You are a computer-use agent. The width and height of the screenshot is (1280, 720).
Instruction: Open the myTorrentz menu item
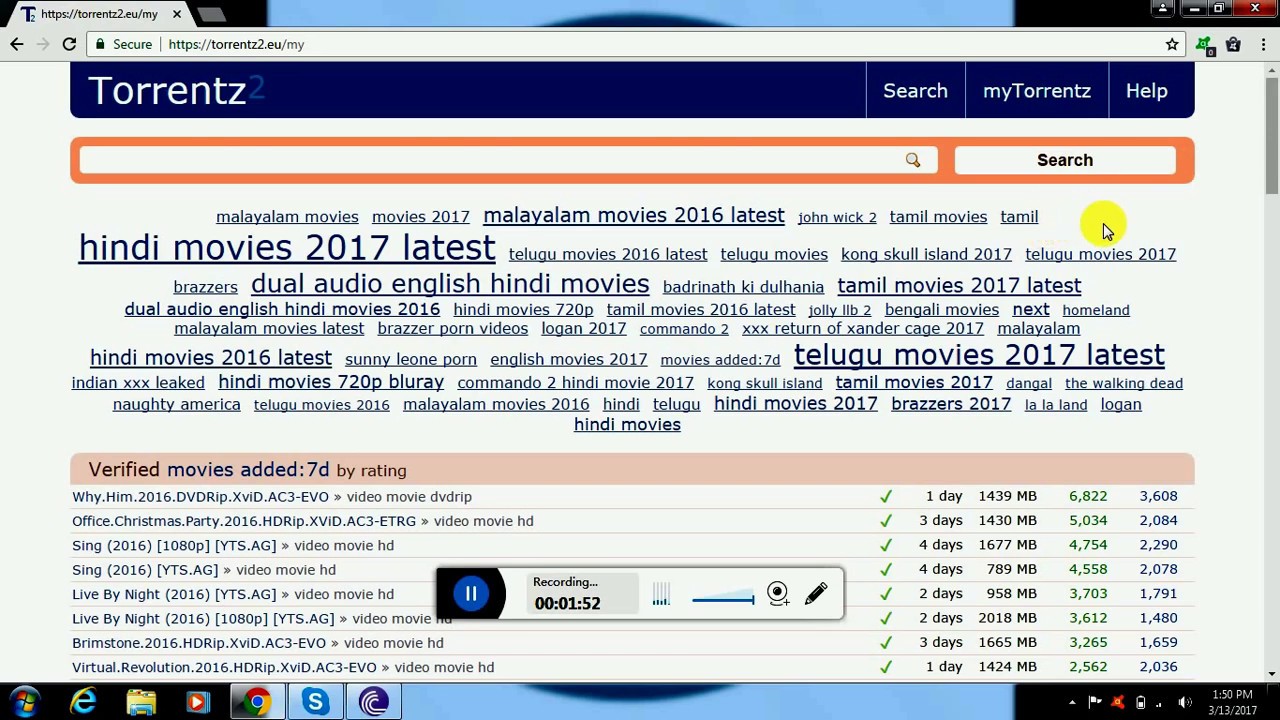[1036, 91]
